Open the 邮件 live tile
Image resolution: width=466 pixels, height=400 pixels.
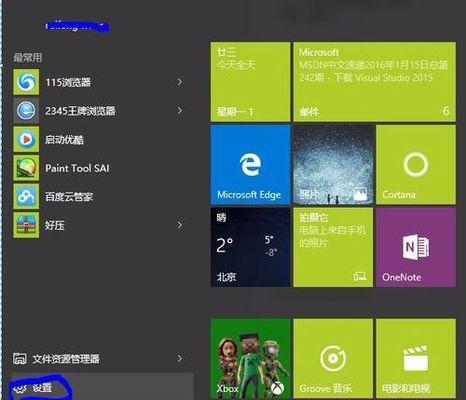click(374, 82)
